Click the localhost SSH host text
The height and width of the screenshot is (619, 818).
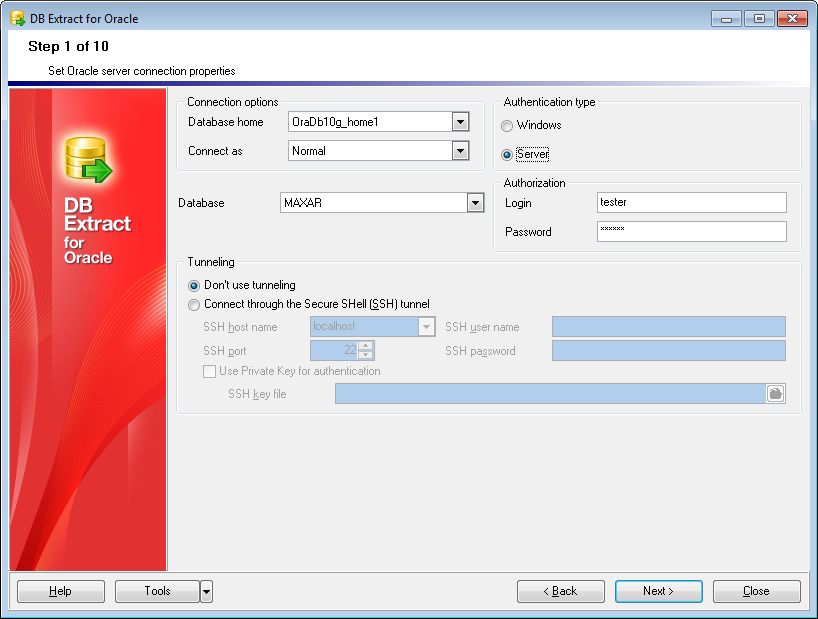[x=334, y=326]
